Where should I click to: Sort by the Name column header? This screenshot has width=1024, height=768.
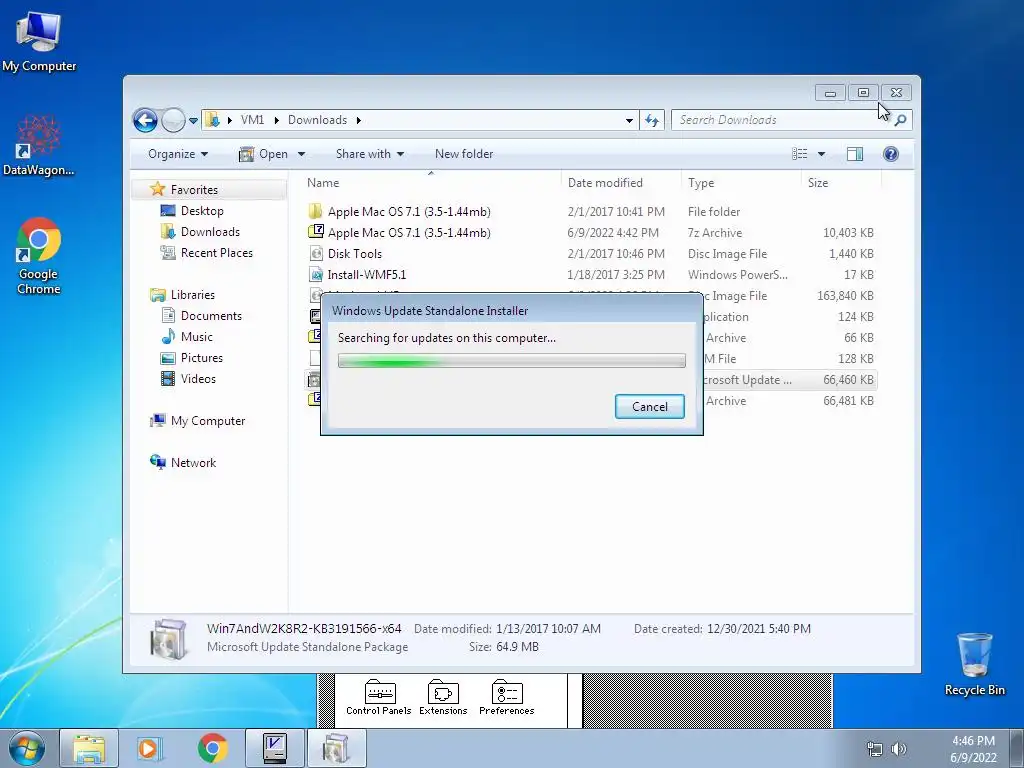coord(431,183)
